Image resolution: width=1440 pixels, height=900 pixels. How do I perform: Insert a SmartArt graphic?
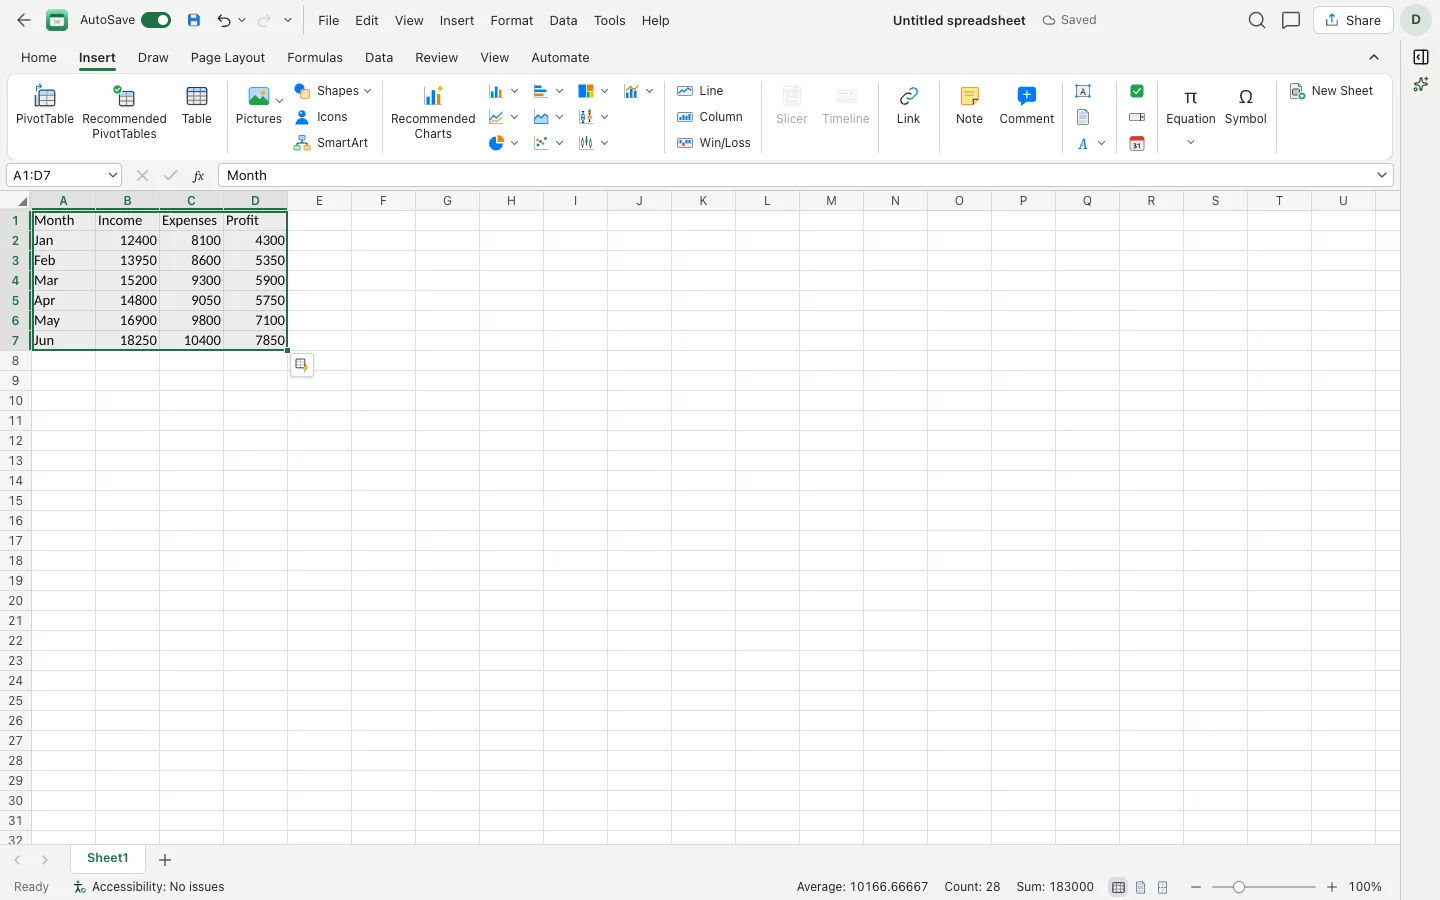click(x=331, y=143)
